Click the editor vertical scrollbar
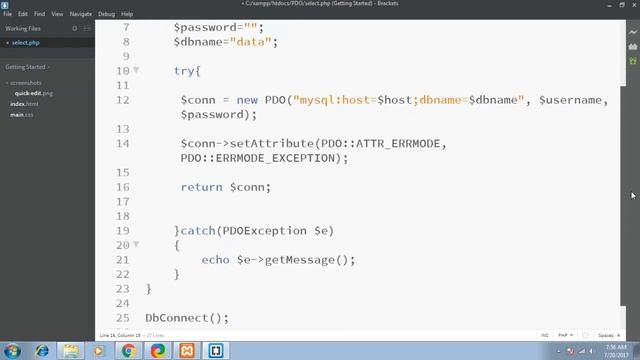 (623, 196)
